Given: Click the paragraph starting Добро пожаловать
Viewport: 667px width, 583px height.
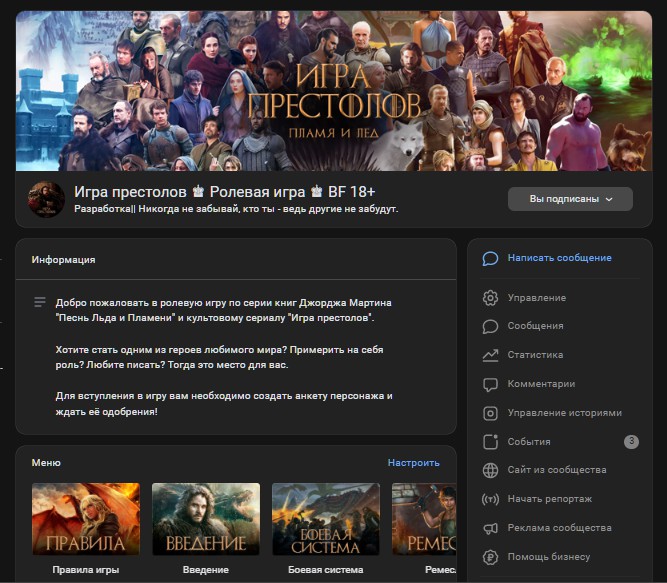Looking at the screenshot, I should (x=223, y=310).
